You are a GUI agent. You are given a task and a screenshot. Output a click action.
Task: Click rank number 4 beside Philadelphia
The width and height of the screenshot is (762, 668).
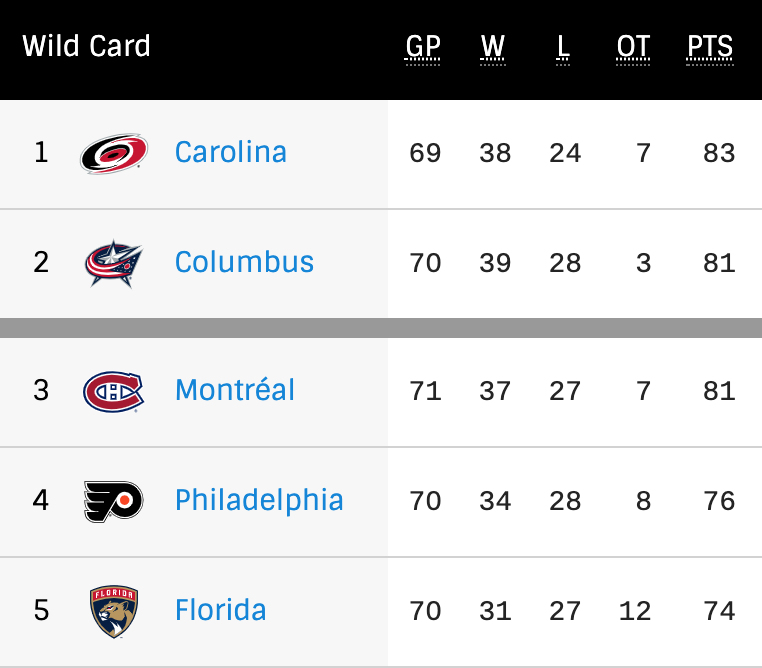(x=41, y=500)
